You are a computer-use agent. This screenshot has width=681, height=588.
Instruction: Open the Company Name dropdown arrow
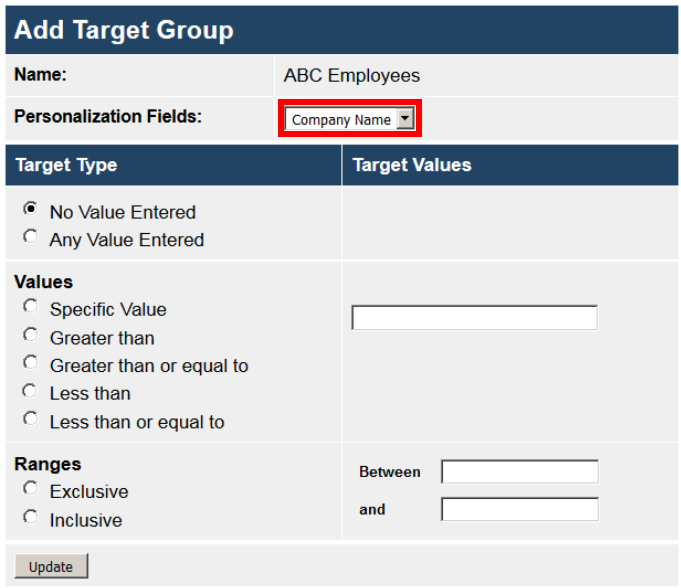click(405, 119)
